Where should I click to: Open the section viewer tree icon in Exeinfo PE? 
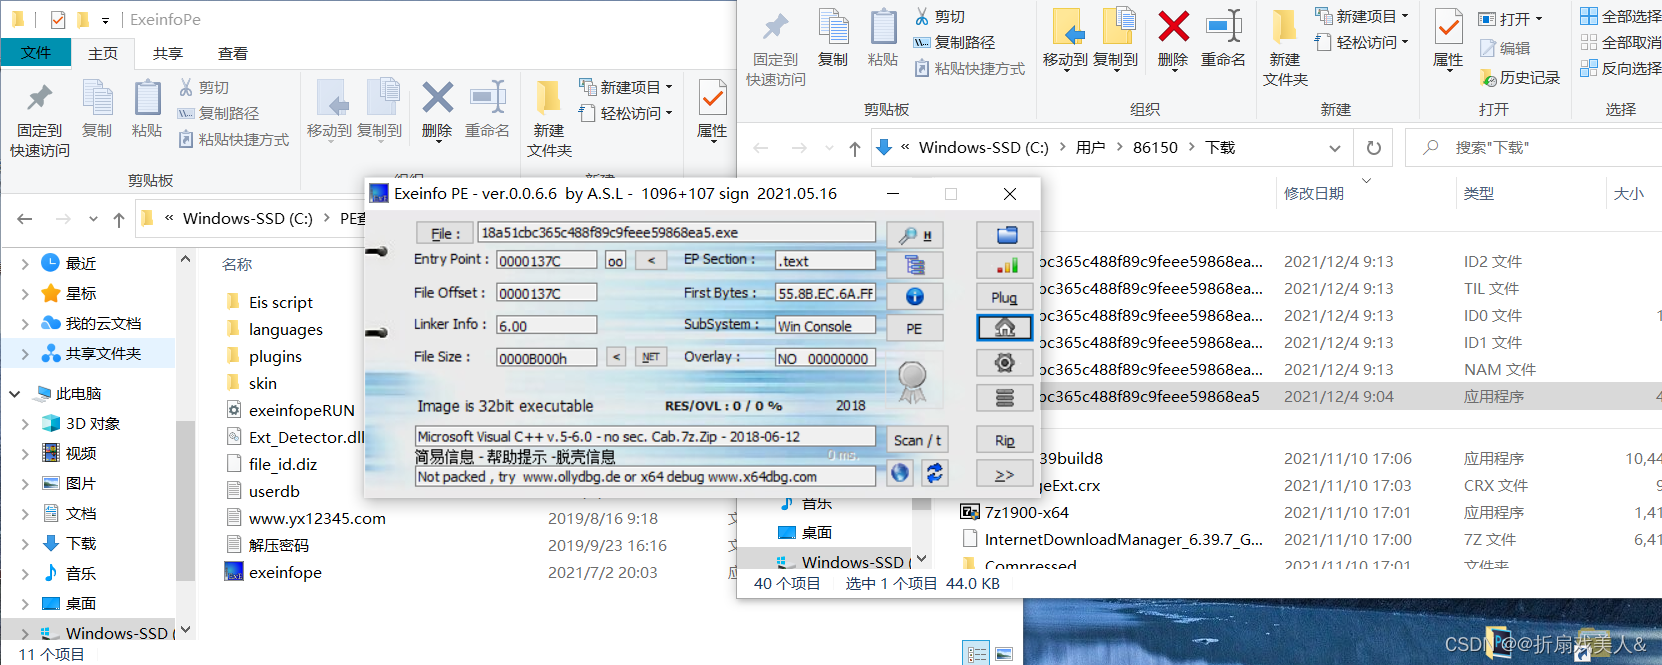(x=914, y=265)
